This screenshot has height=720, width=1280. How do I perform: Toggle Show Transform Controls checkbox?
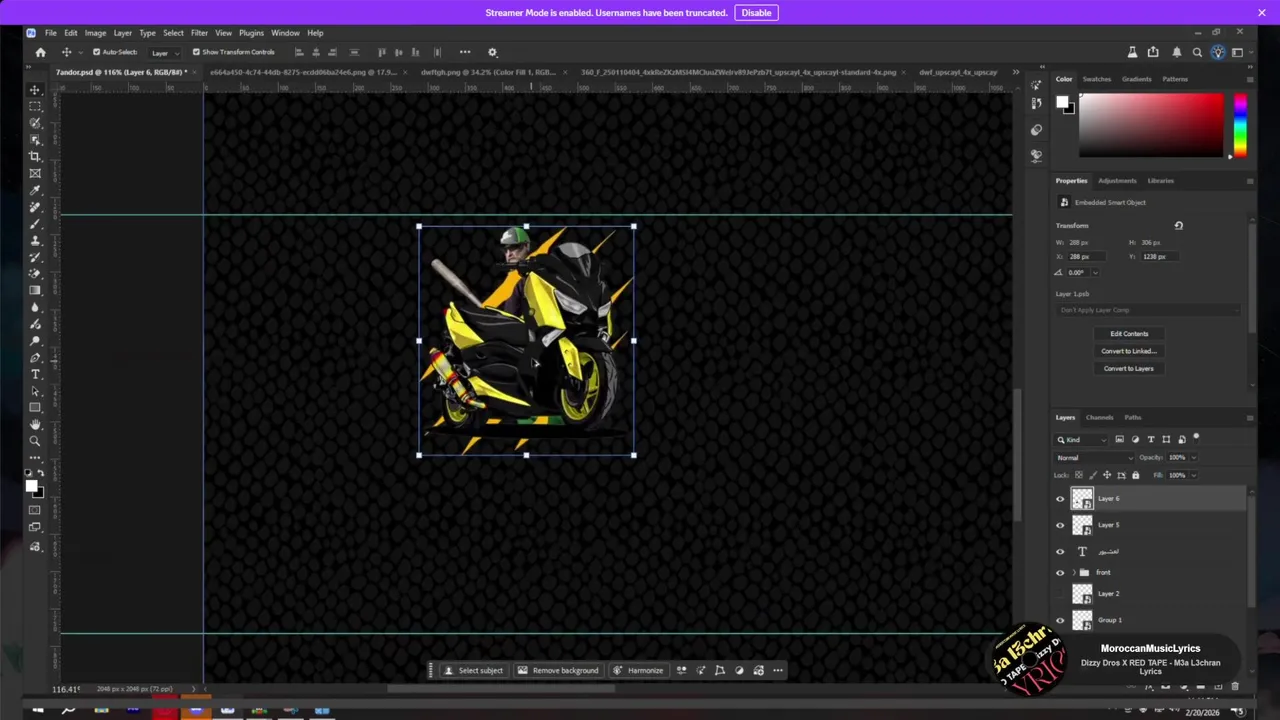196,52
